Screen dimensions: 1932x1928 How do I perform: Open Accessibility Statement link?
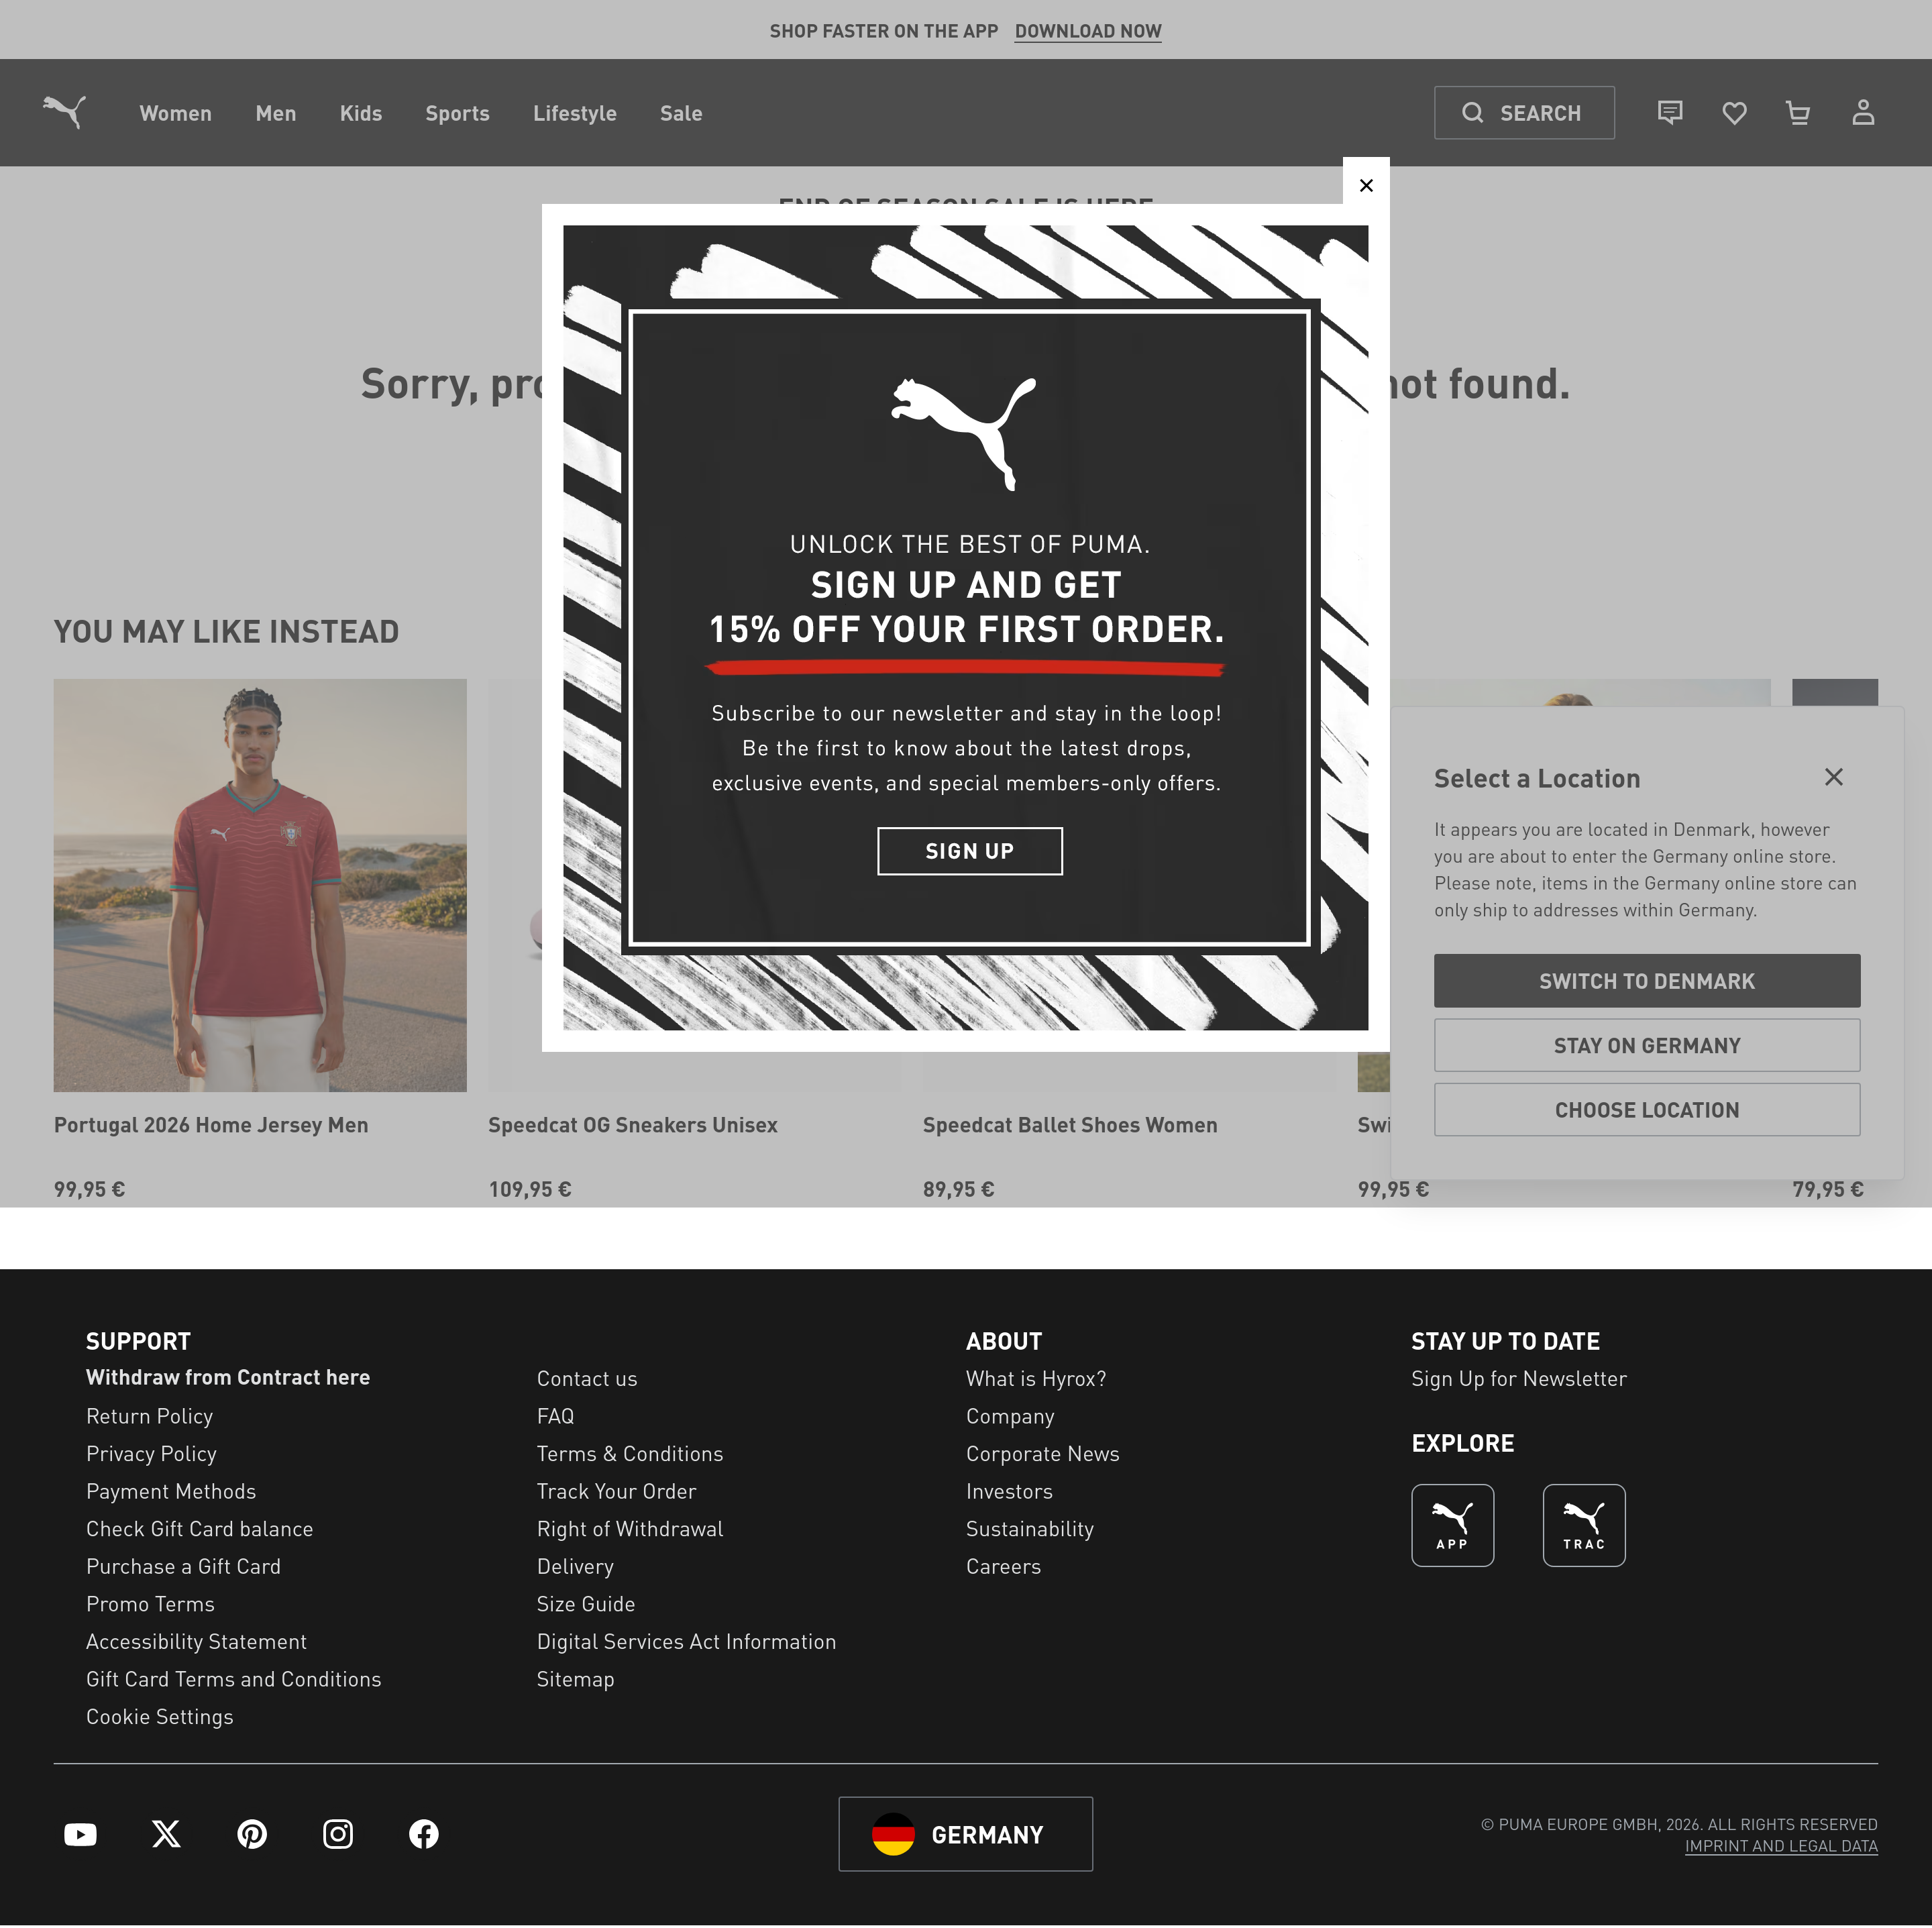point(197,1641)
